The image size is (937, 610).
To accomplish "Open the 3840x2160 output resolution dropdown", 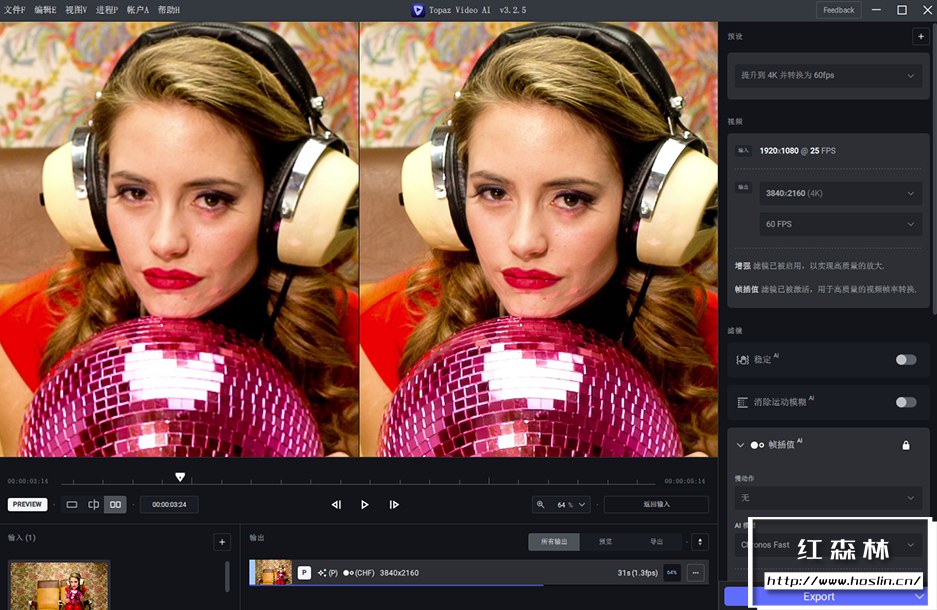I will click(840, 193).
